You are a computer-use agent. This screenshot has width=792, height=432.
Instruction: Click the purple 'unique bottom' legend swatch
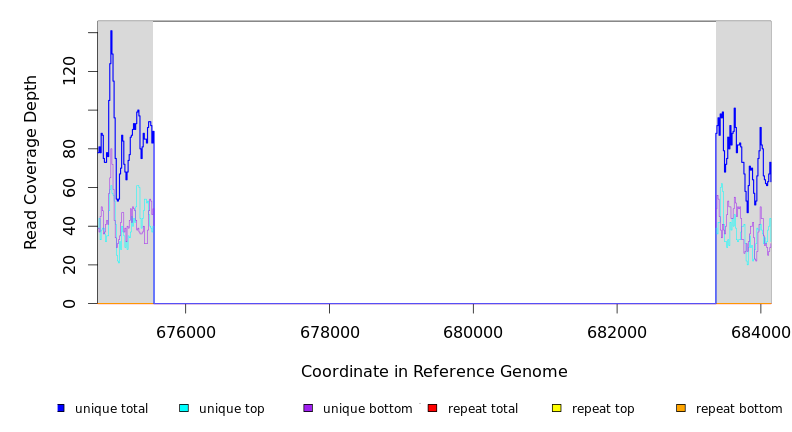[308, 408]
